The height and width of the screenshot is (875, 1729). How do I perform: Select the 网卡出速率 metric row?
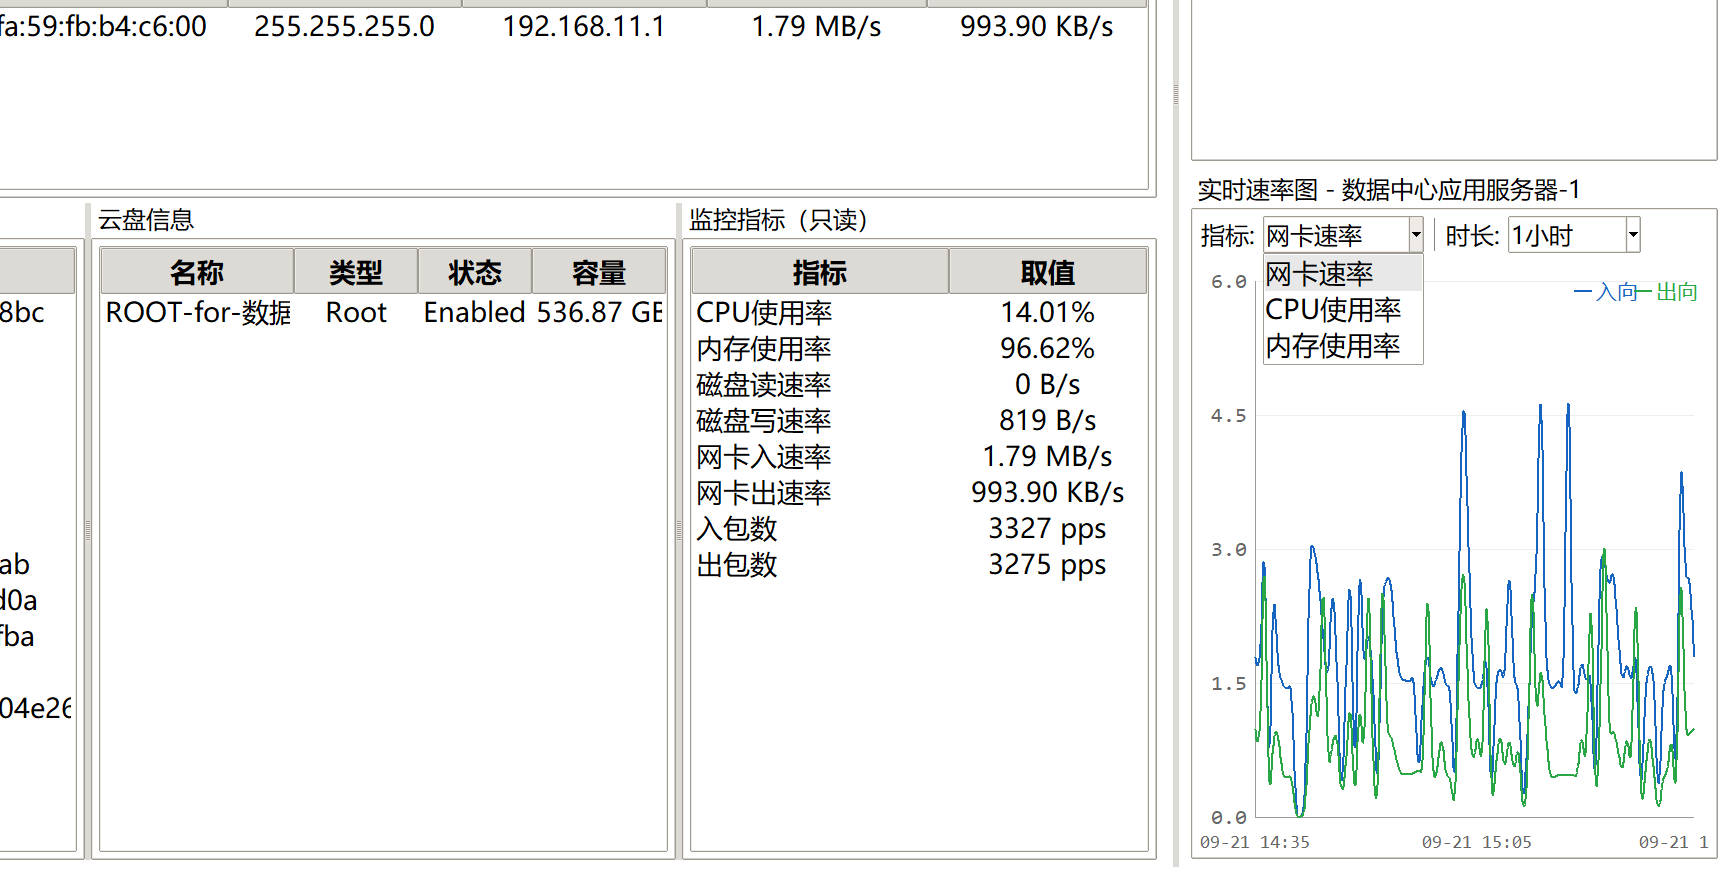(919, 493)
